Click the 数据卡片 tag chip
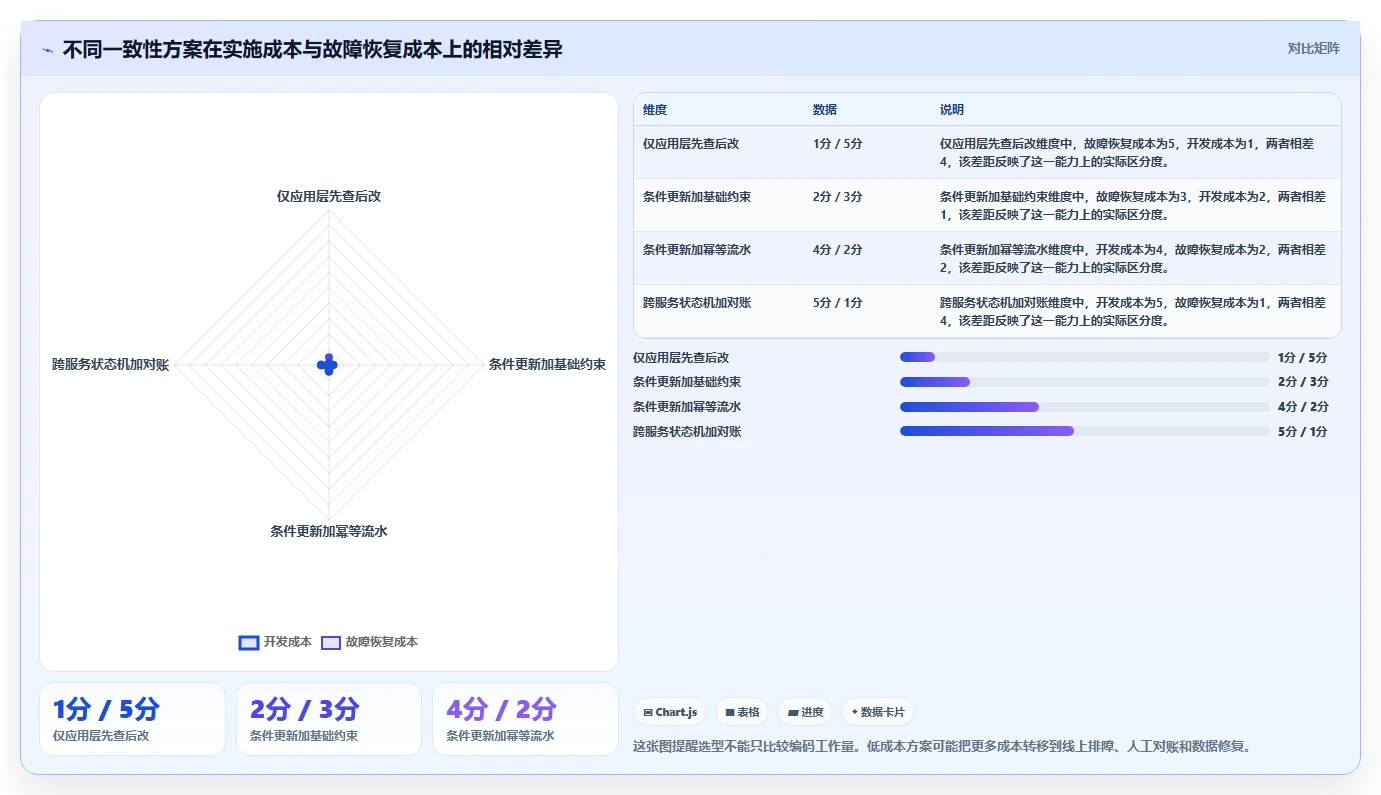1381x795 pixels. 877,712
